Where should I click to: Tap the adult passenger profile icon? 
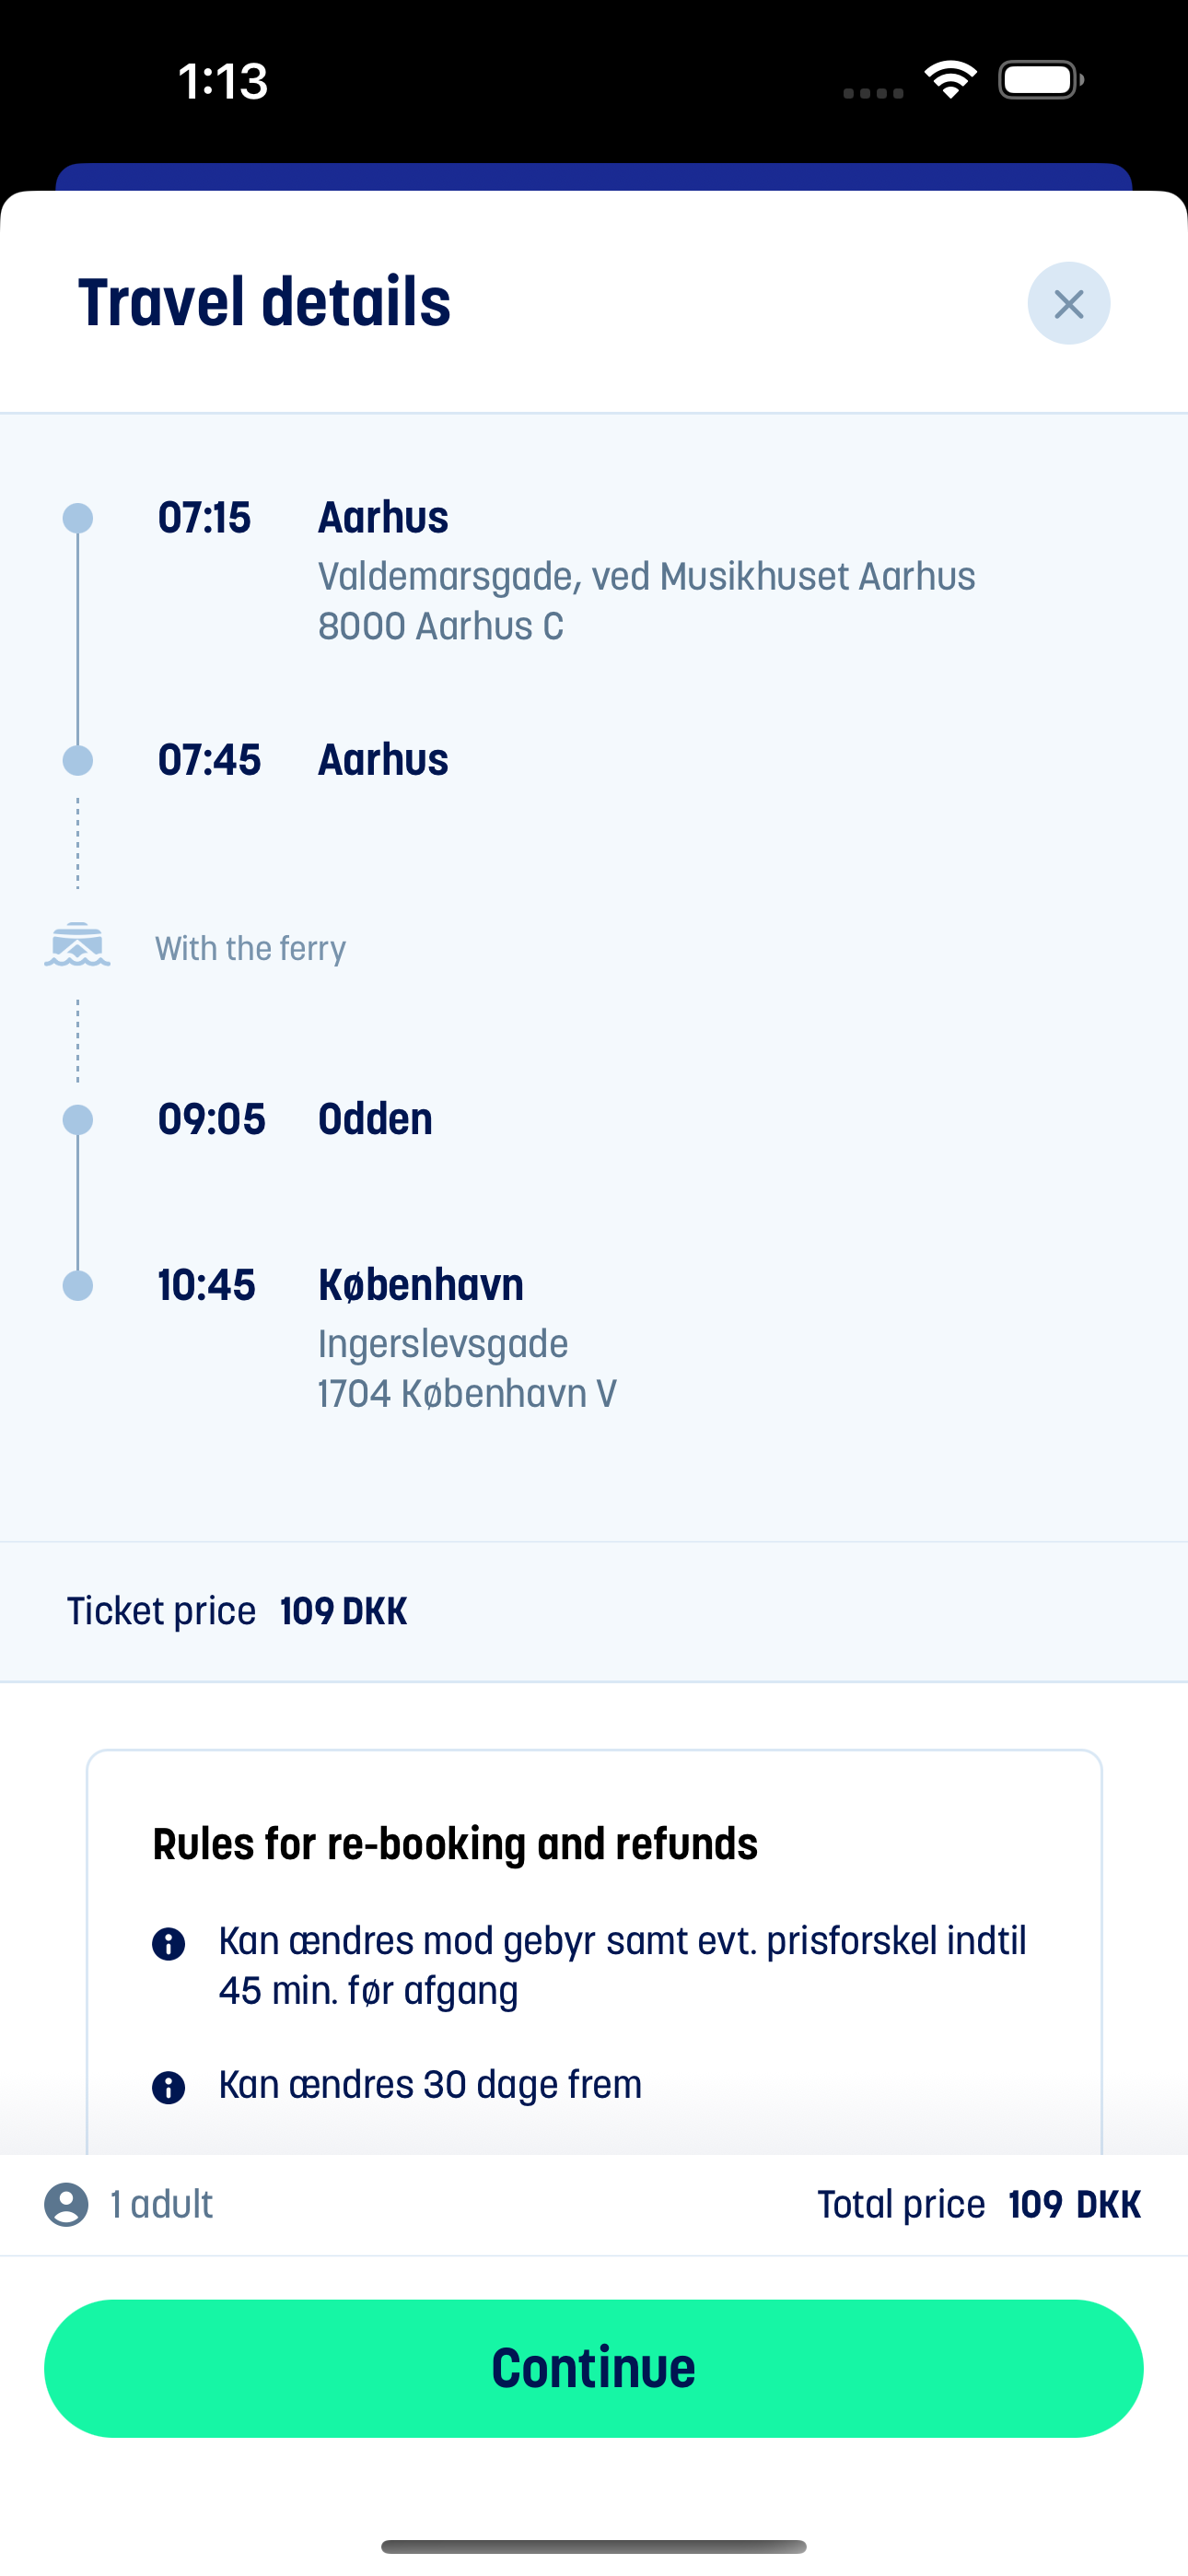click(x=66, y=2204)
